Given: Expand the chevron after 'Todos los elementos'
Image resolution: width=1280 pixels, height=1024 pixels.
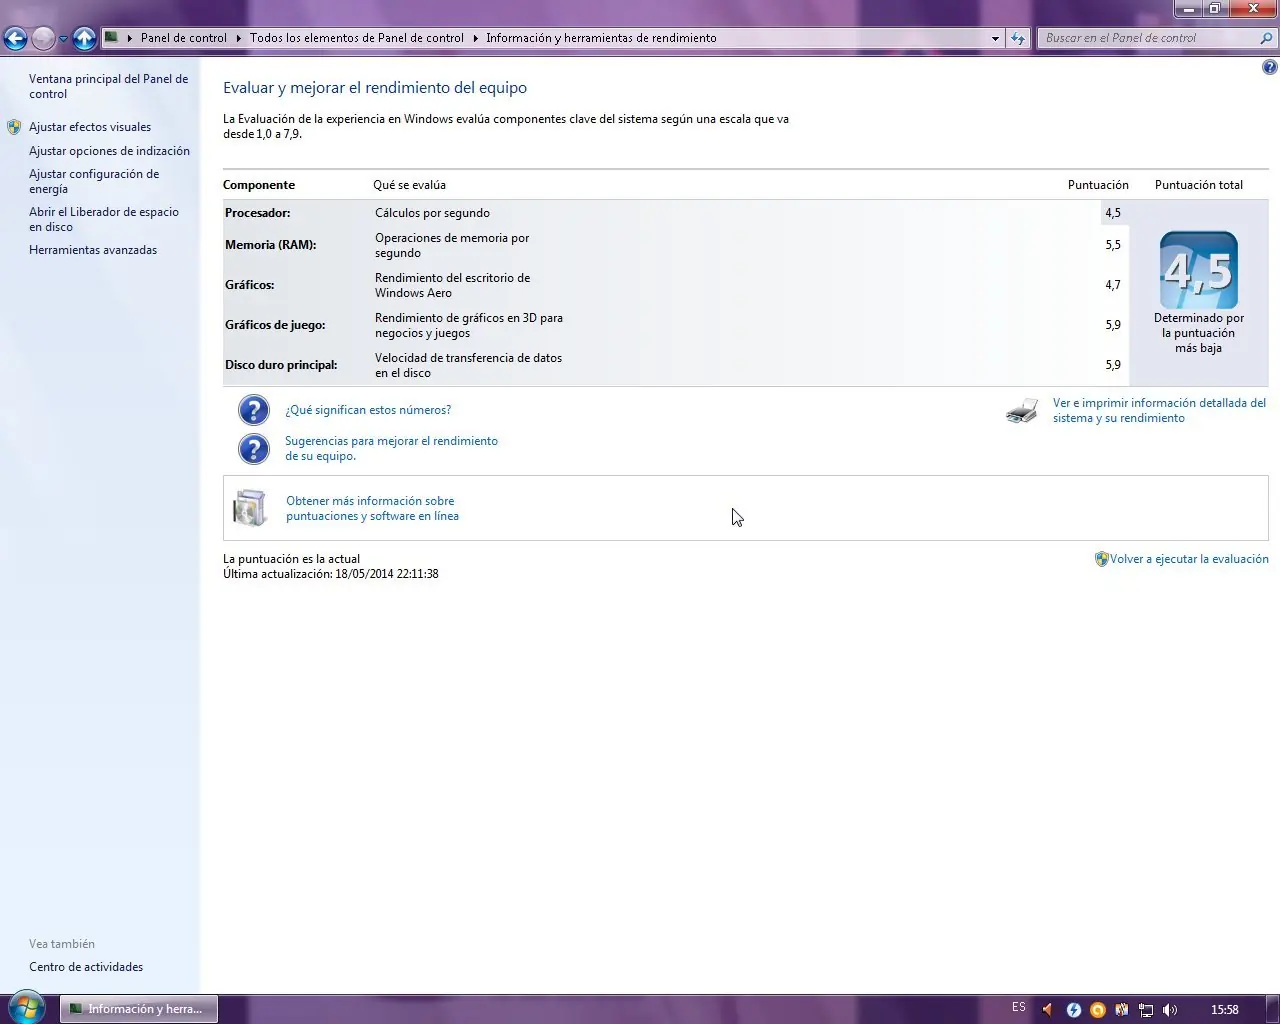Looking at the screenshot, I should [x=476, y=38].
